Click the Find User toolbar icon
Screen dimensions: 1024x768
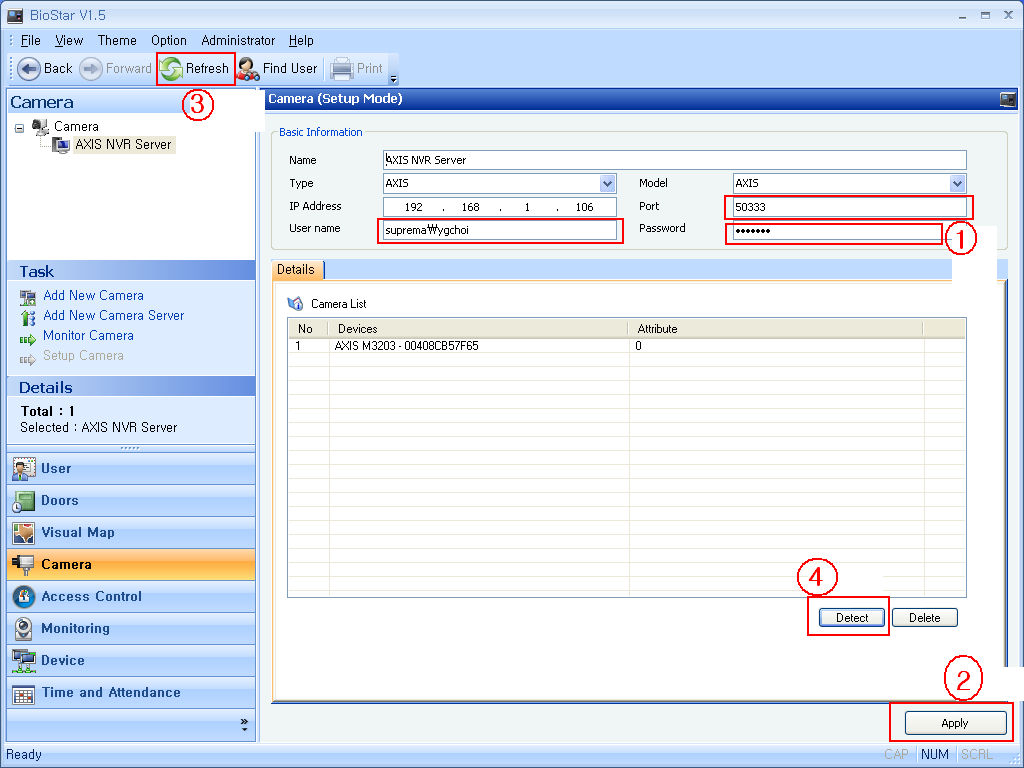pyautogui.click(x=249, y=68)
